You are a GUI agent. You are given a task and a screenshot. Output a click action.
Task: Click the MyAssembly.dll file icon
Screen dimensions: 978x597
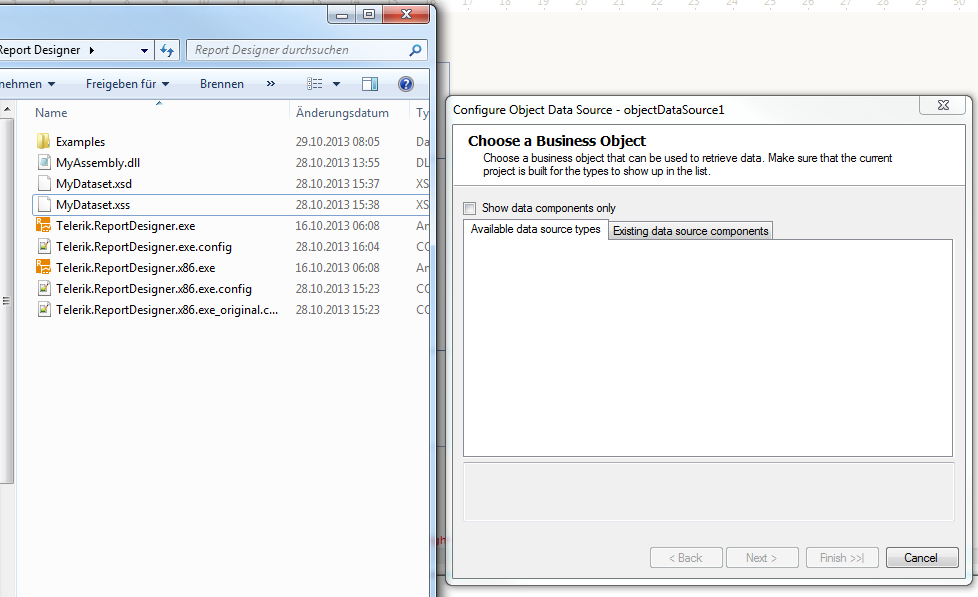(x=44, y=163)
